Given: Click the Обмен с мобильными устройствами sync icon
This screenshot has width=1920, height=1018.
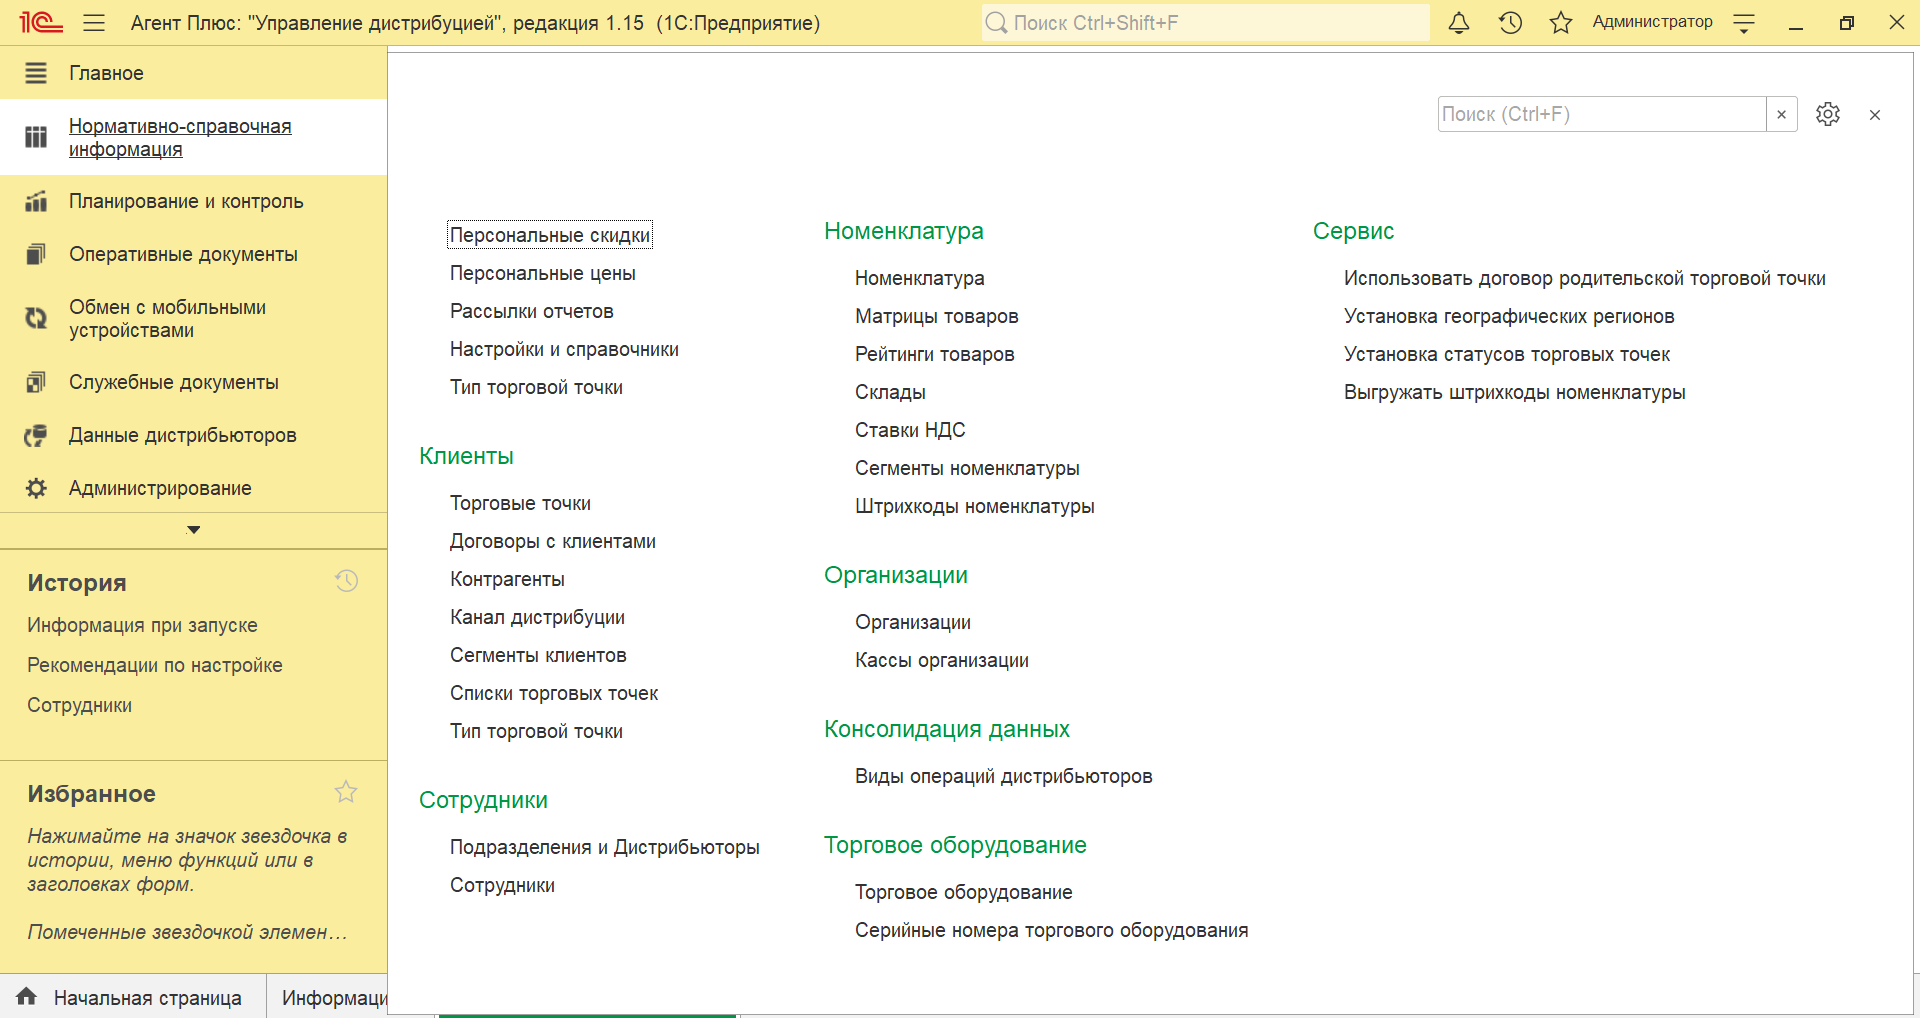Looking at the screenshot, I should 36,318.
